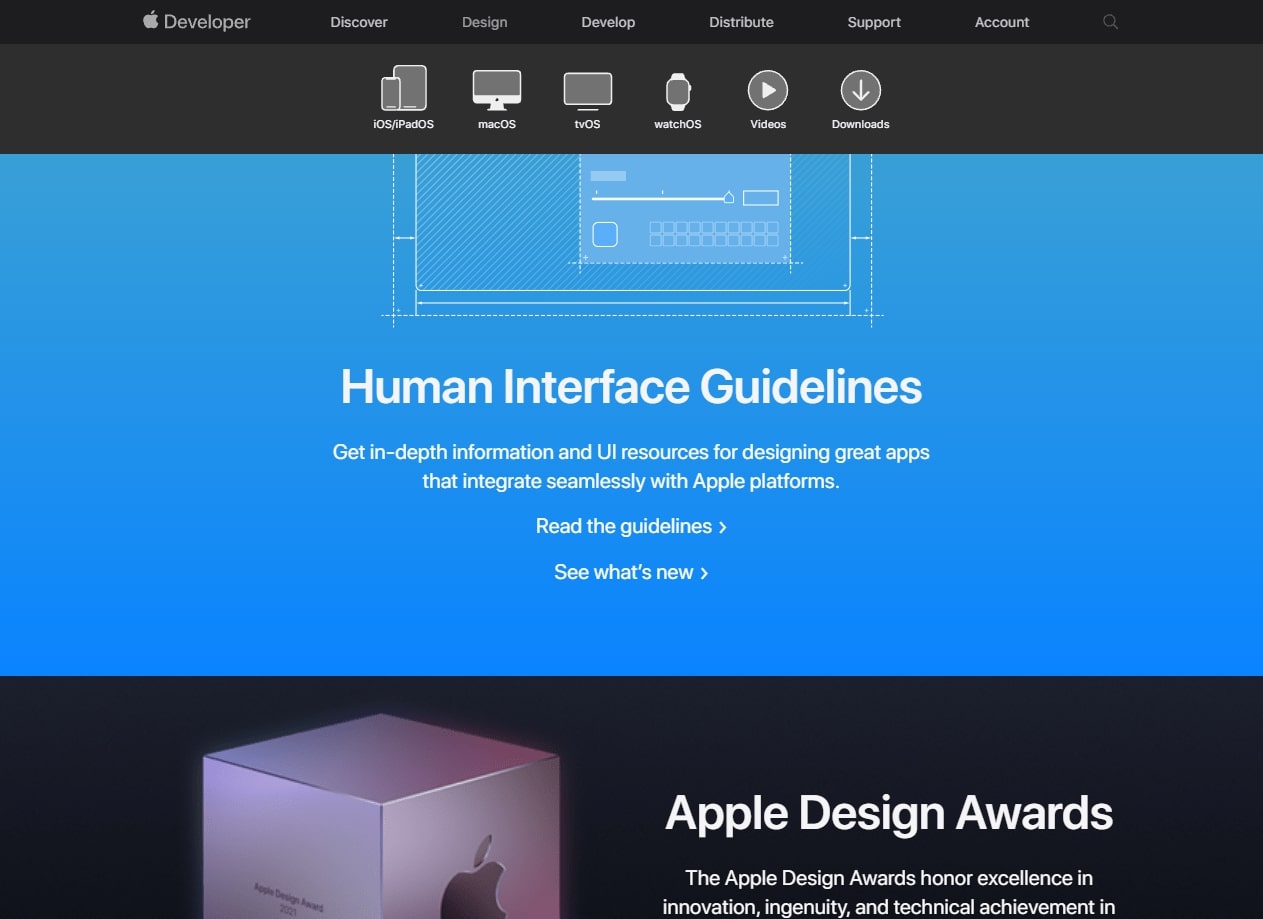The image size is (1263, 919).
Task: Open the Discover menu
Action: (359, 22)
